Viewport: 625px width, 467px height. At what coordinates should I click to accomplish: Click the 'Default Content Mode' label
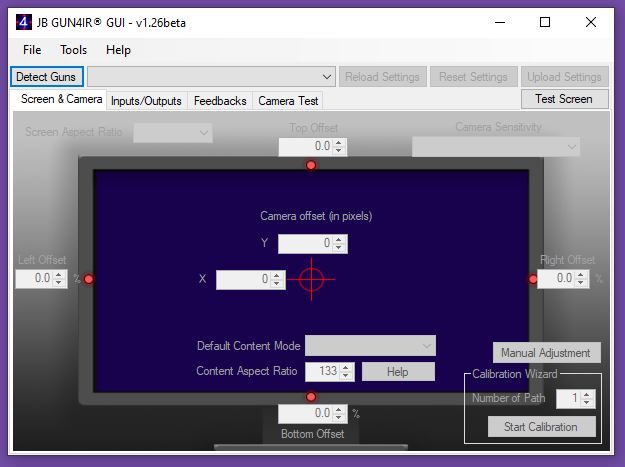pos(248,345)
